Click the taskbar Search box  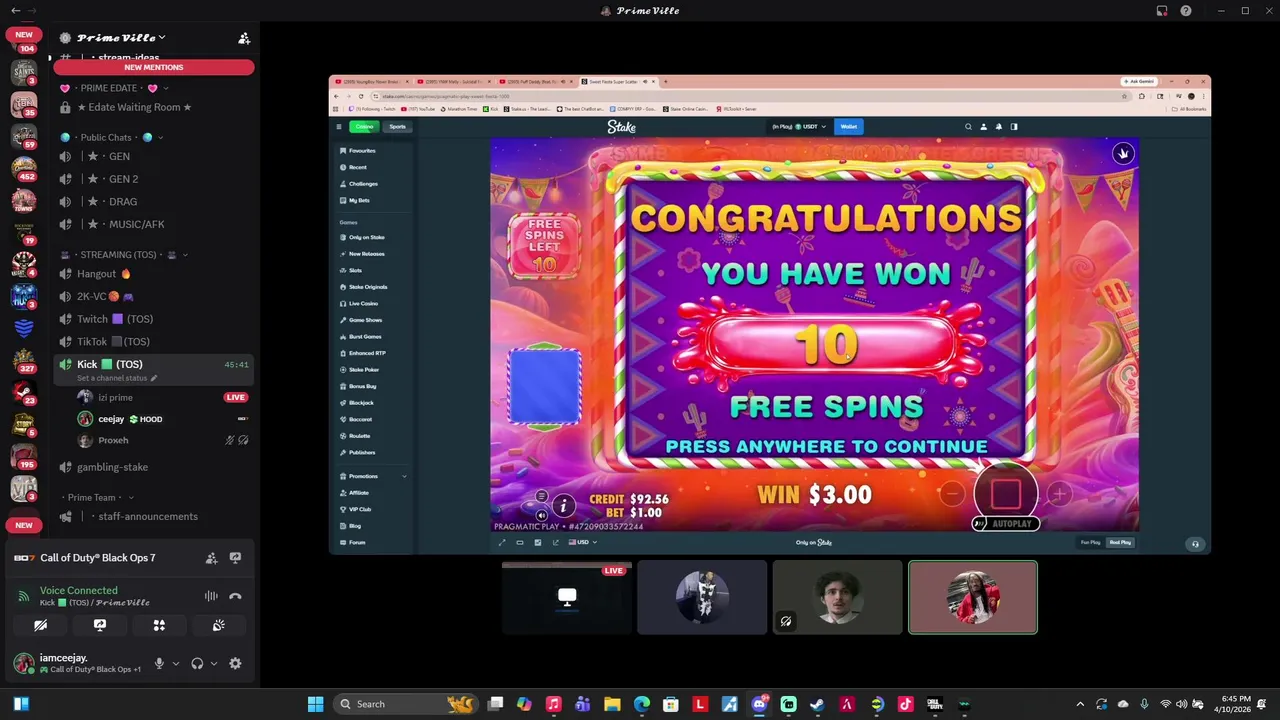pyautogui.click(x=405, y=704)
